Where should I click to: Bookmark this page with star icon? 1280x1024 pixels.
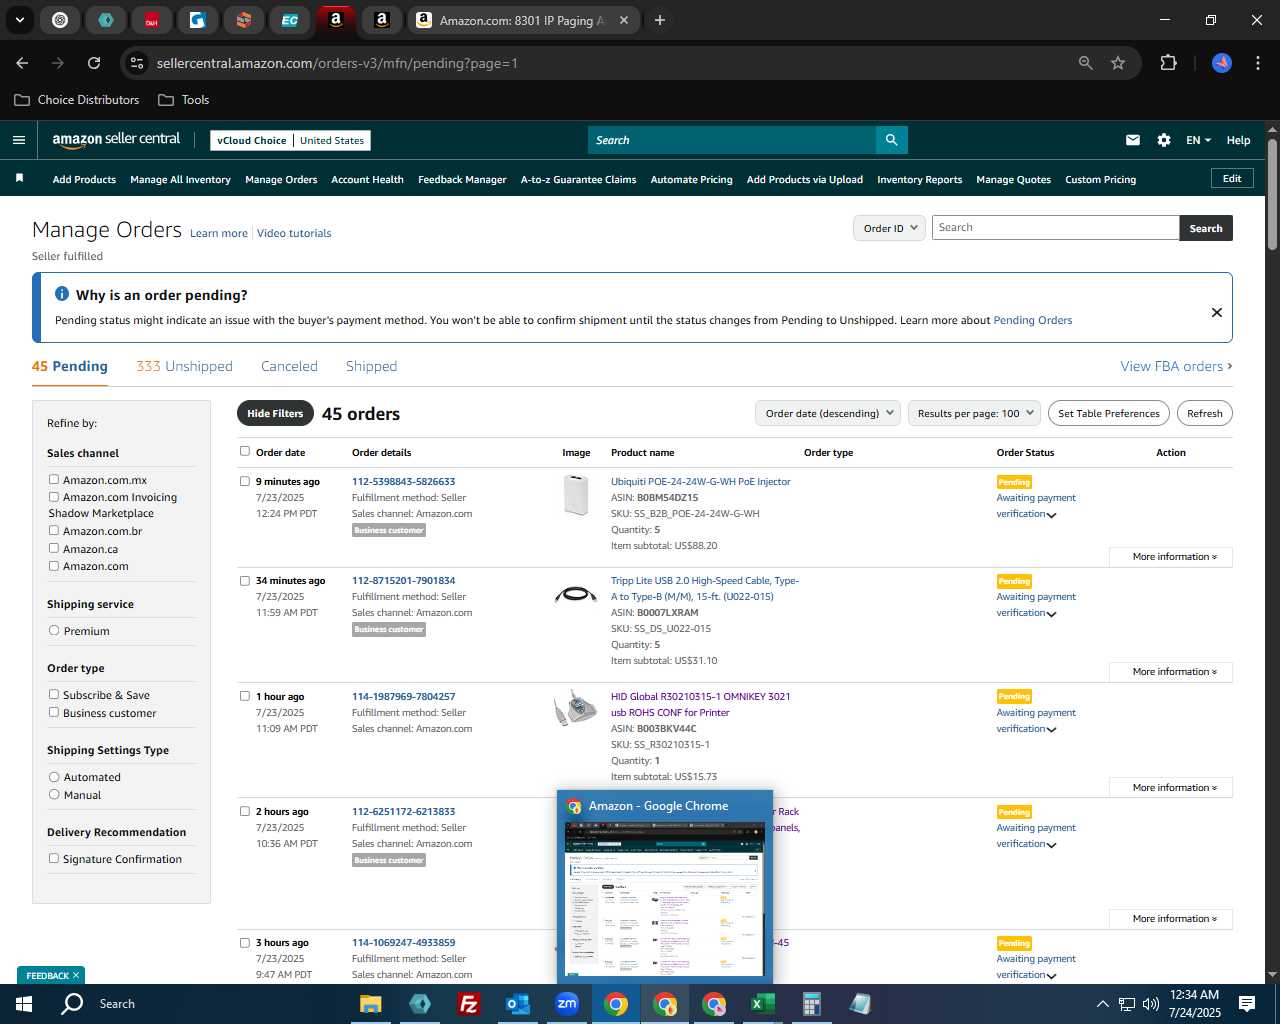[1118, 63]
